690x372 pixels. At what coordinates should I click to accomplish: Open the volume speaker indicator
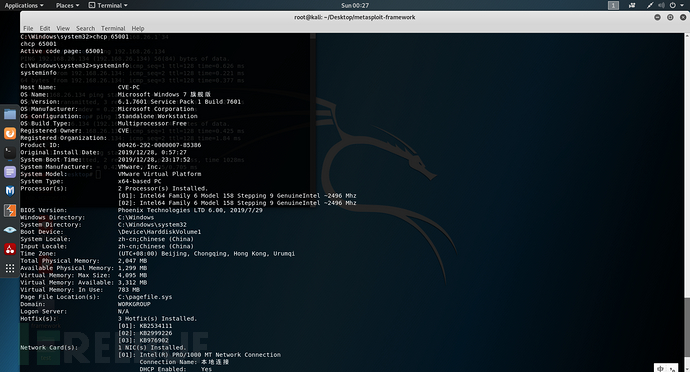point(661,5)
